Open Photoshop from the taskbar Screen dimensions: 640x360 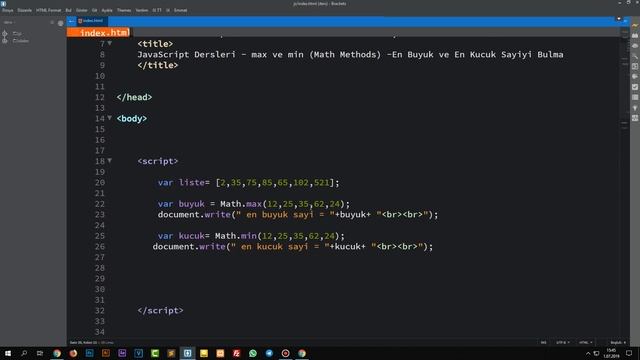click(x=89, y=353)
